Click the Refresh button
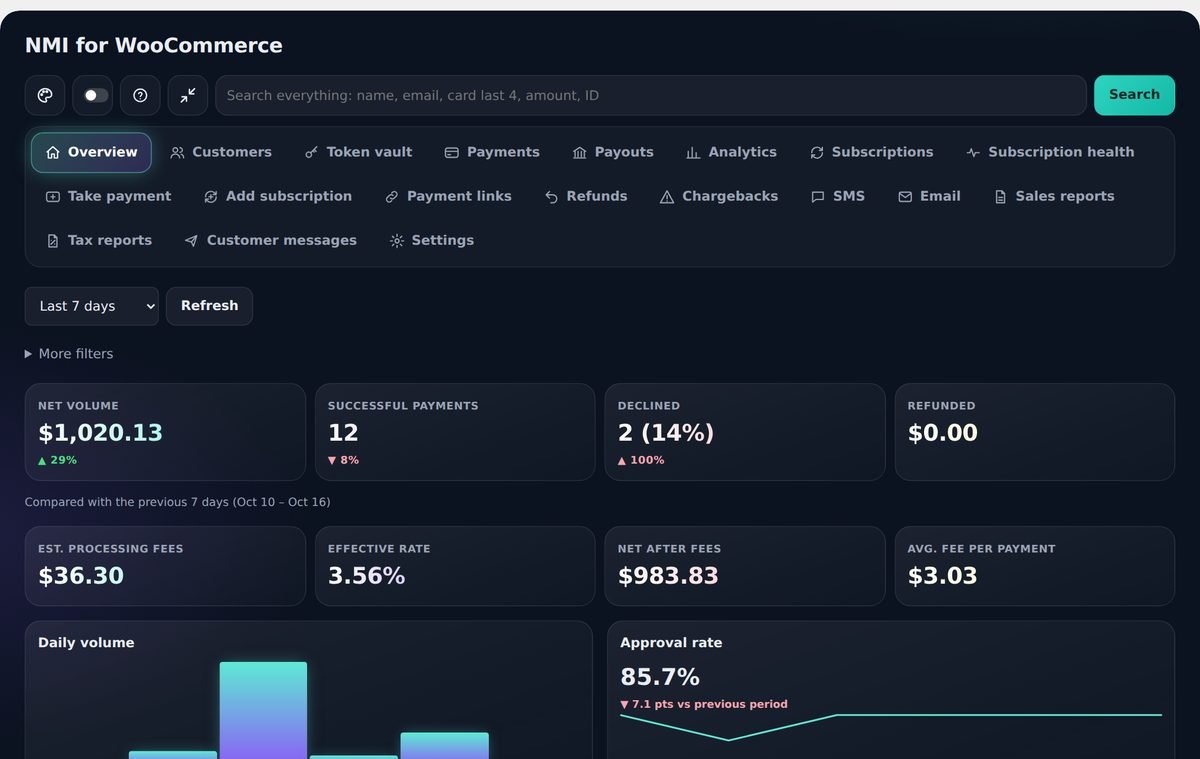The height and width of the screenshot is (759, 1200). click(x=209, y=306)
